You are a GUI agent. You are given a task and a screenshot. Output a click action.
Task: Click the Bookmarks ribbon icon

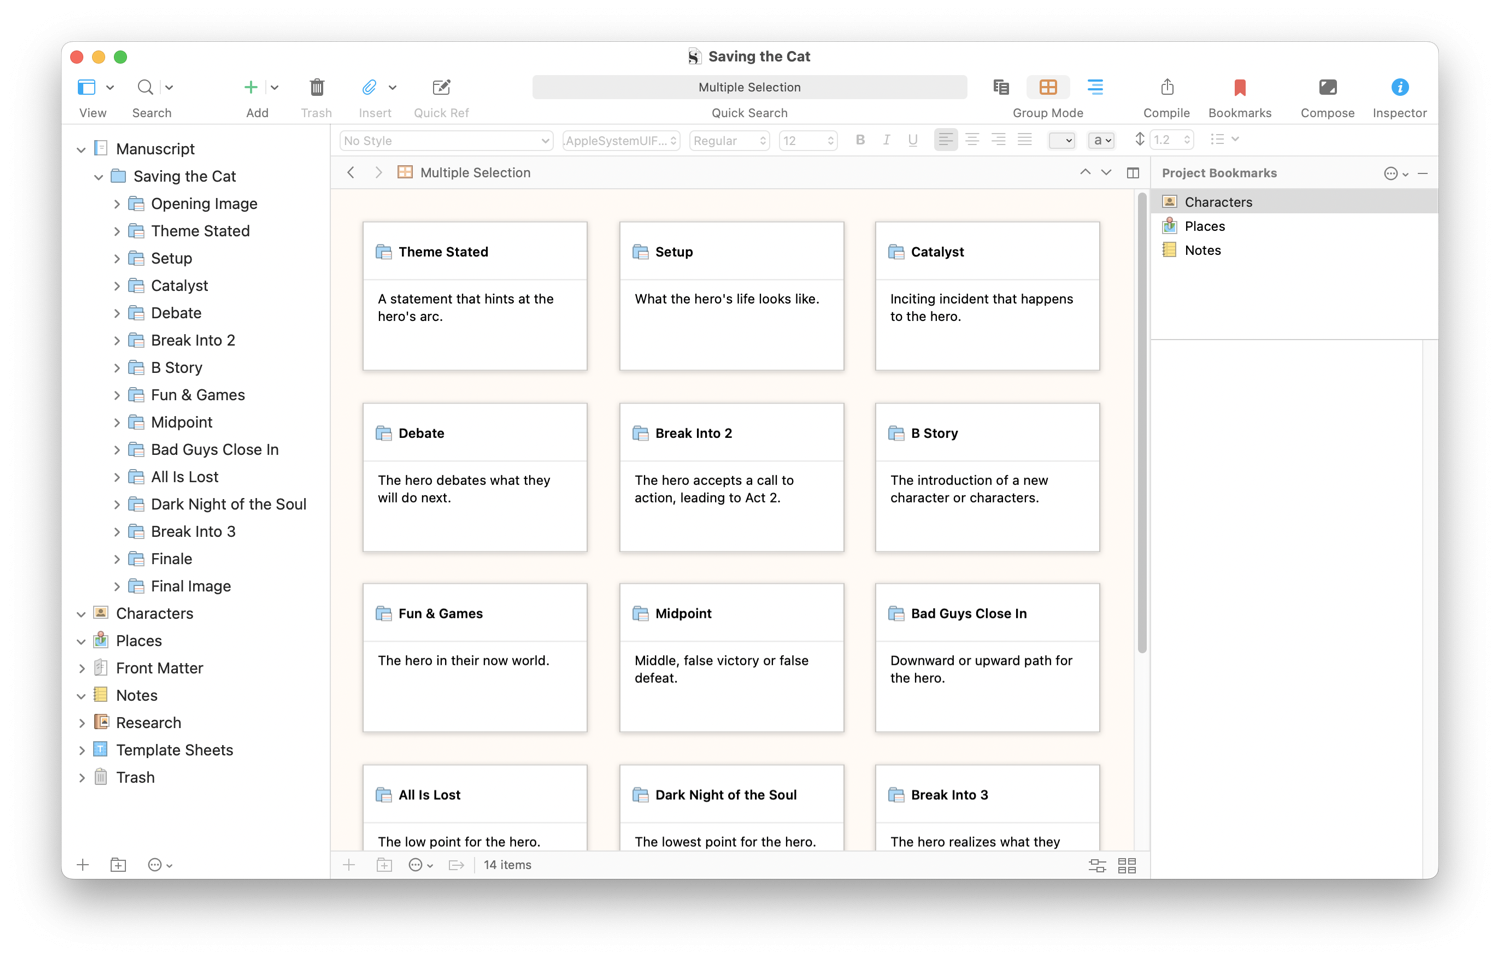(x=1239, y=88)
